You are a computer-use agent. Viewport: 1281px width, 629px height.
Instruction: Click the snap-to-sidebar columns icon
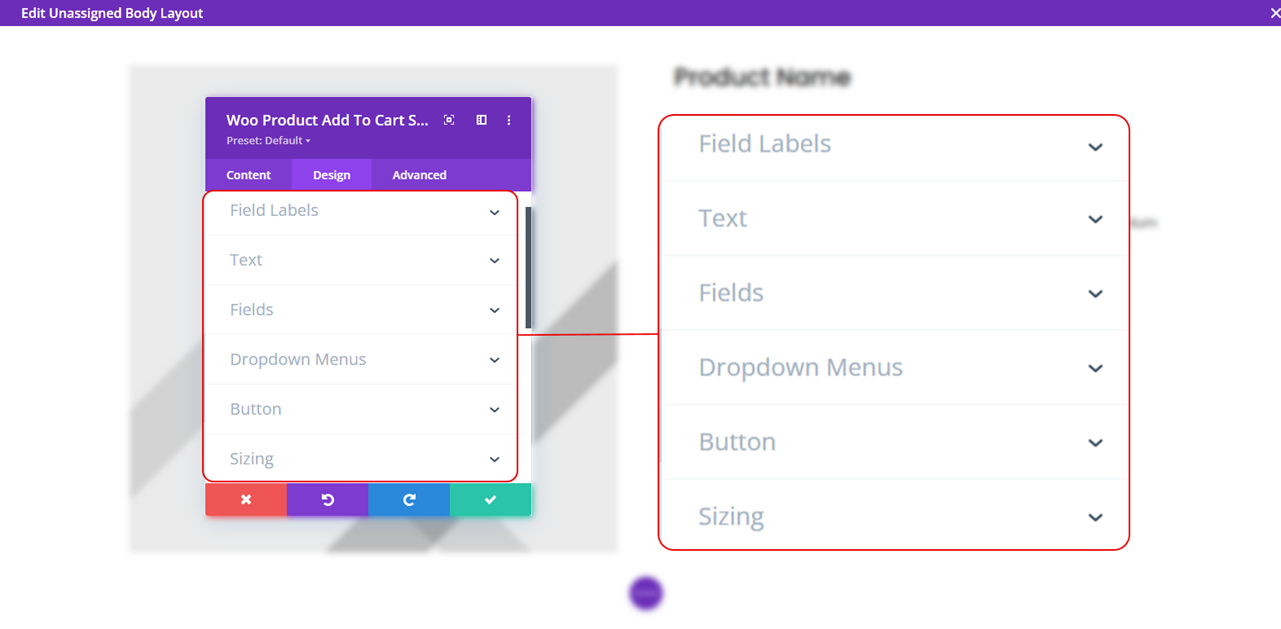481,120
